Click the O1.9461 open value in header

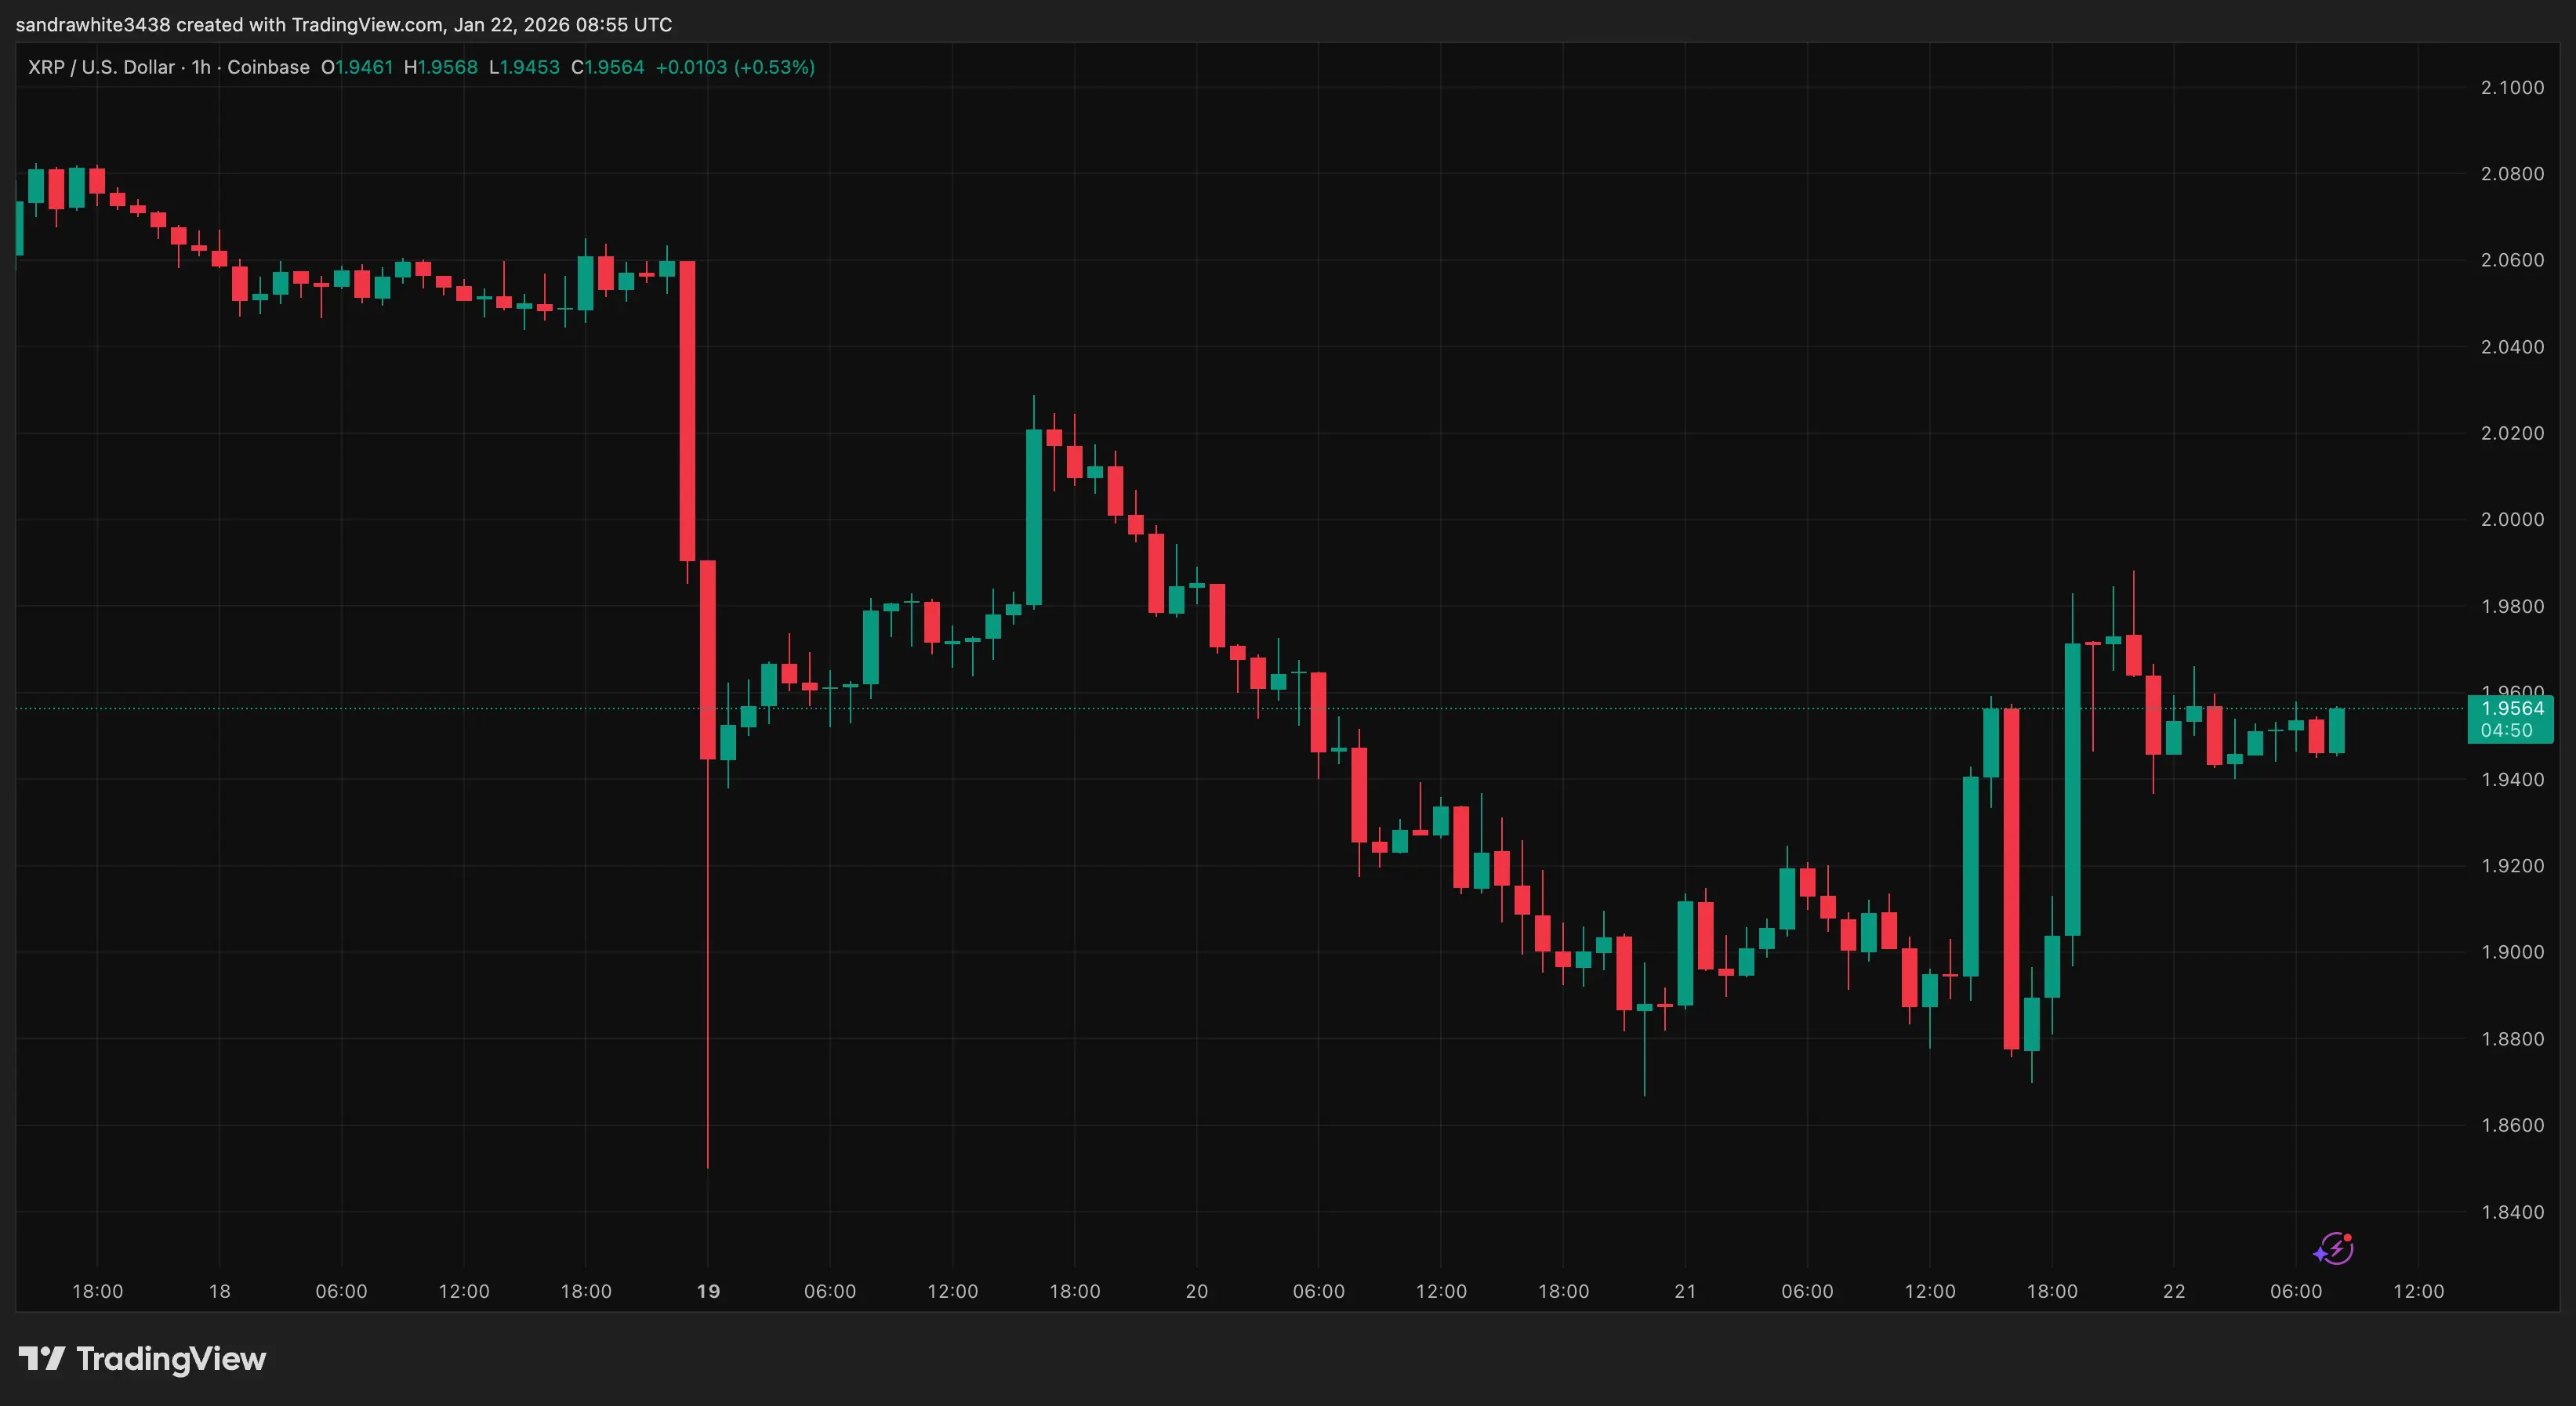tap(357, 67)
